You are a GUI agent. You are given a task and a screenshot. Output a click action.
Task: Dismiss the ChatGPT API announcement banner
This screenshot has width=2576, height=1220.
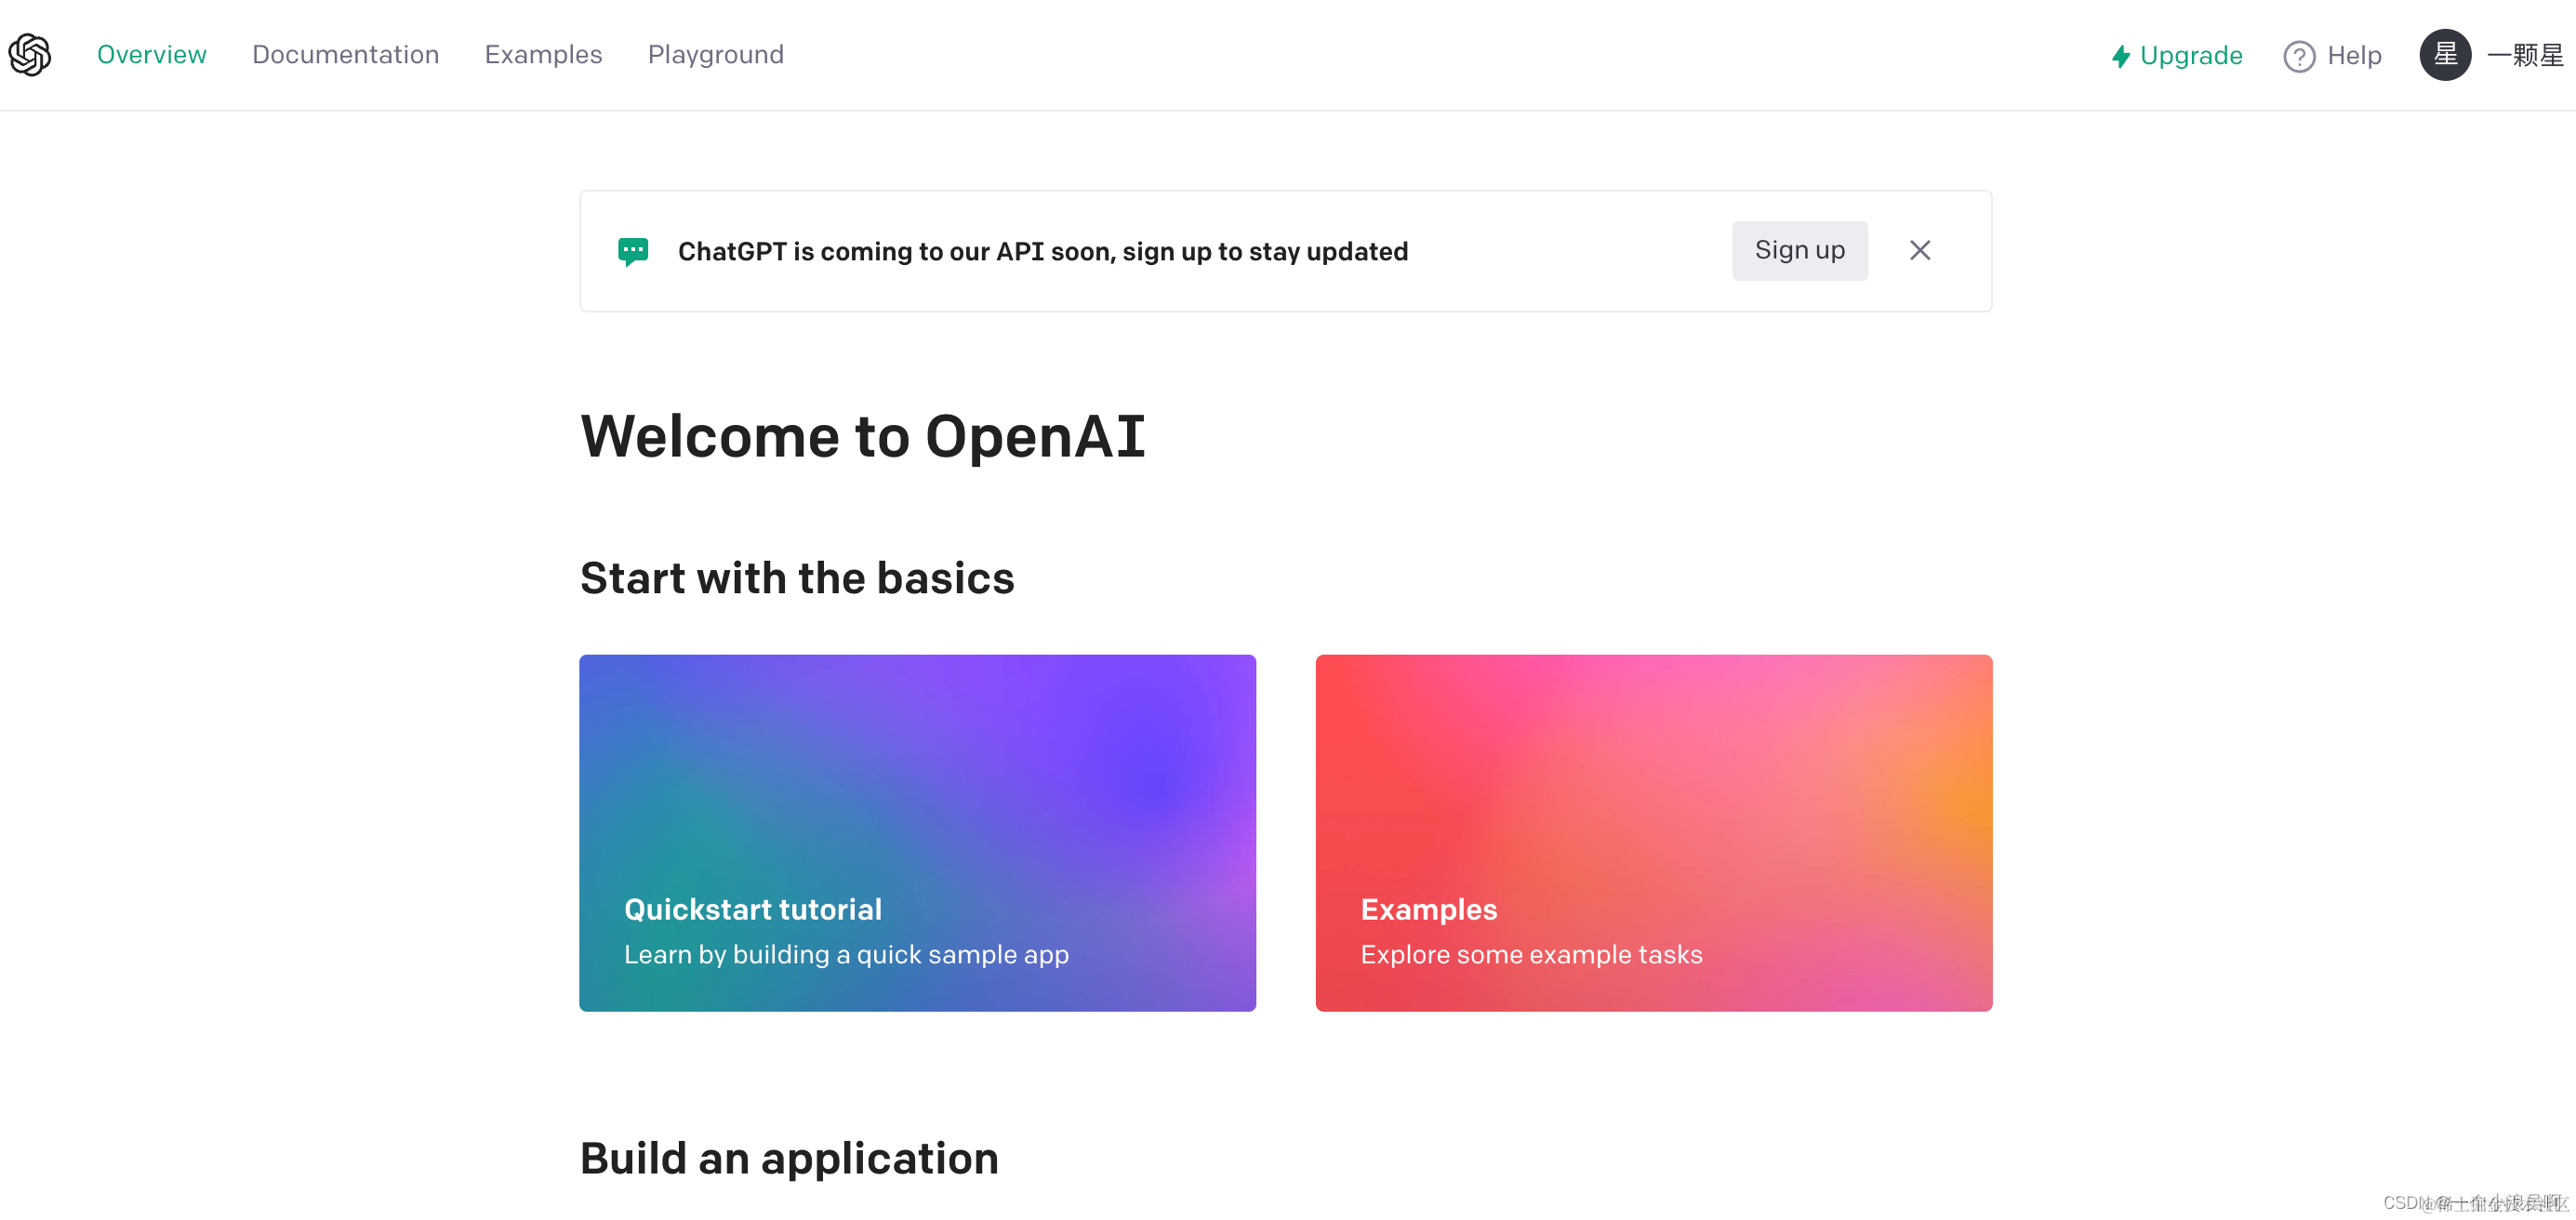click(x=1919, y=250)
